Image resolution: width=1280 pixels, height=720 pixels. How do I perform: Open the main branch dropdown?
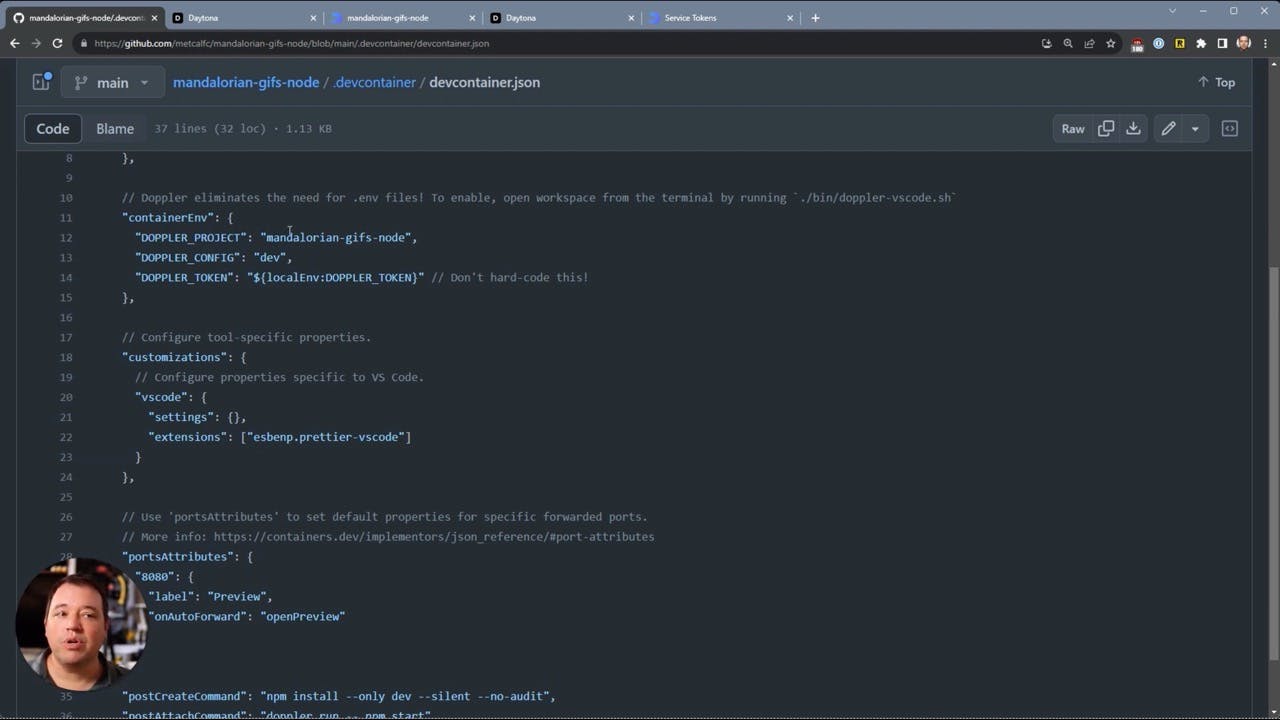point(112,82)
